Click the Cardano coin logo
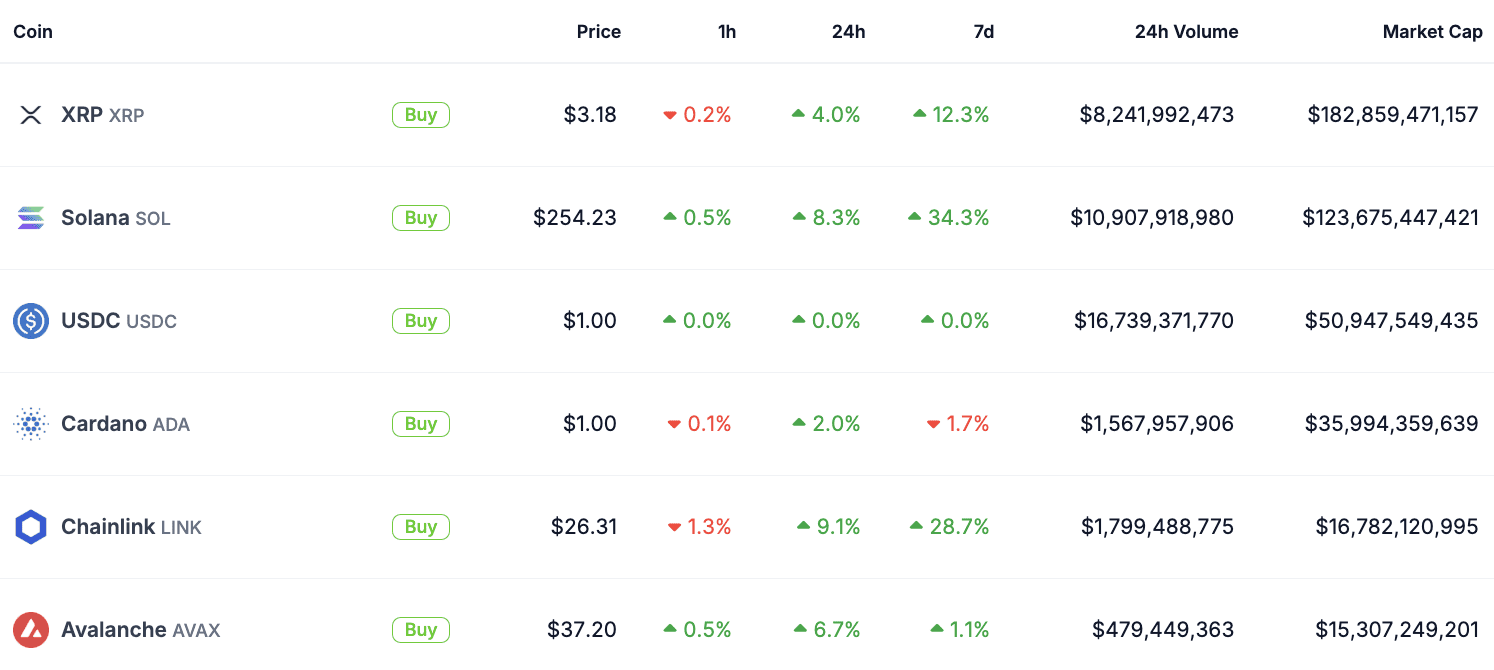The height and width of the screenshot is (670, 1494). click(31, 423)
